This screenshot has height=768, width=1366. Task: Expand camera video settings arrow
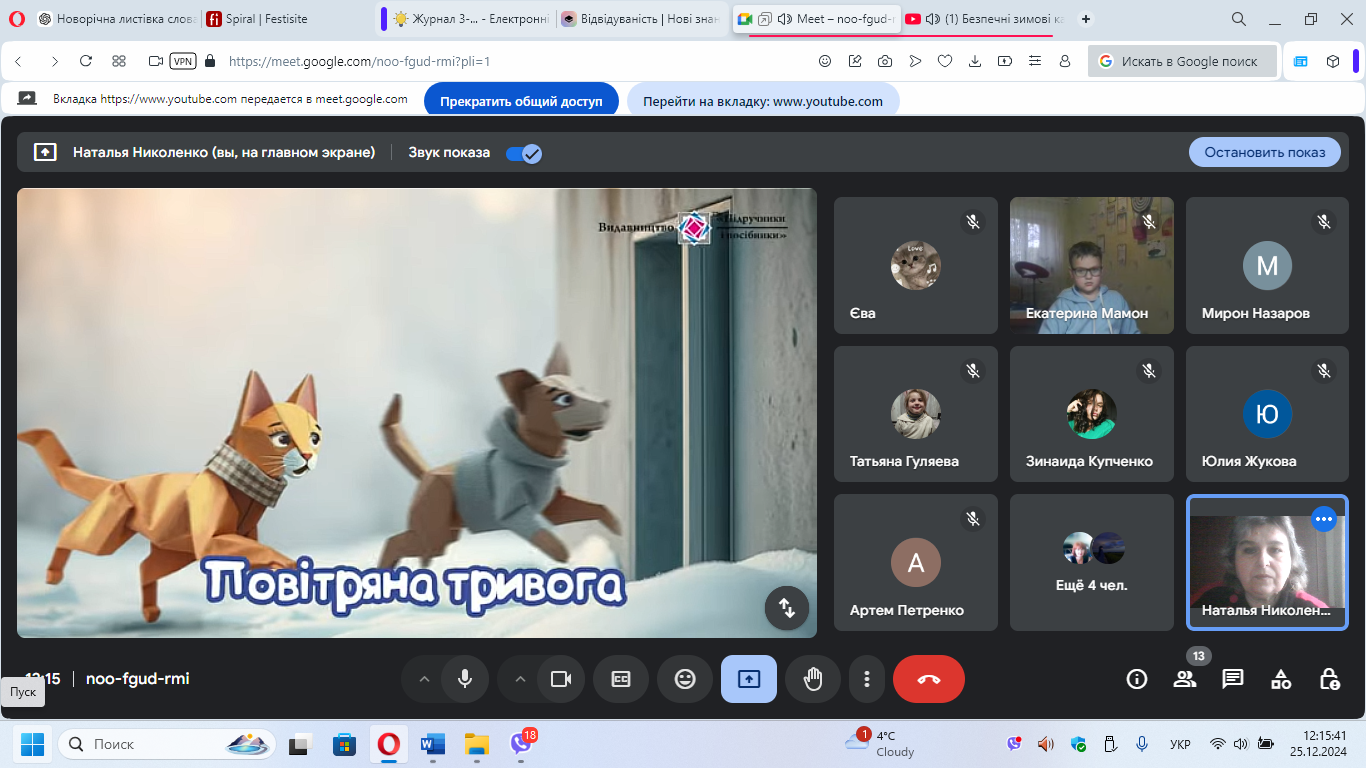pyautogui.click(x=519, y=679)
